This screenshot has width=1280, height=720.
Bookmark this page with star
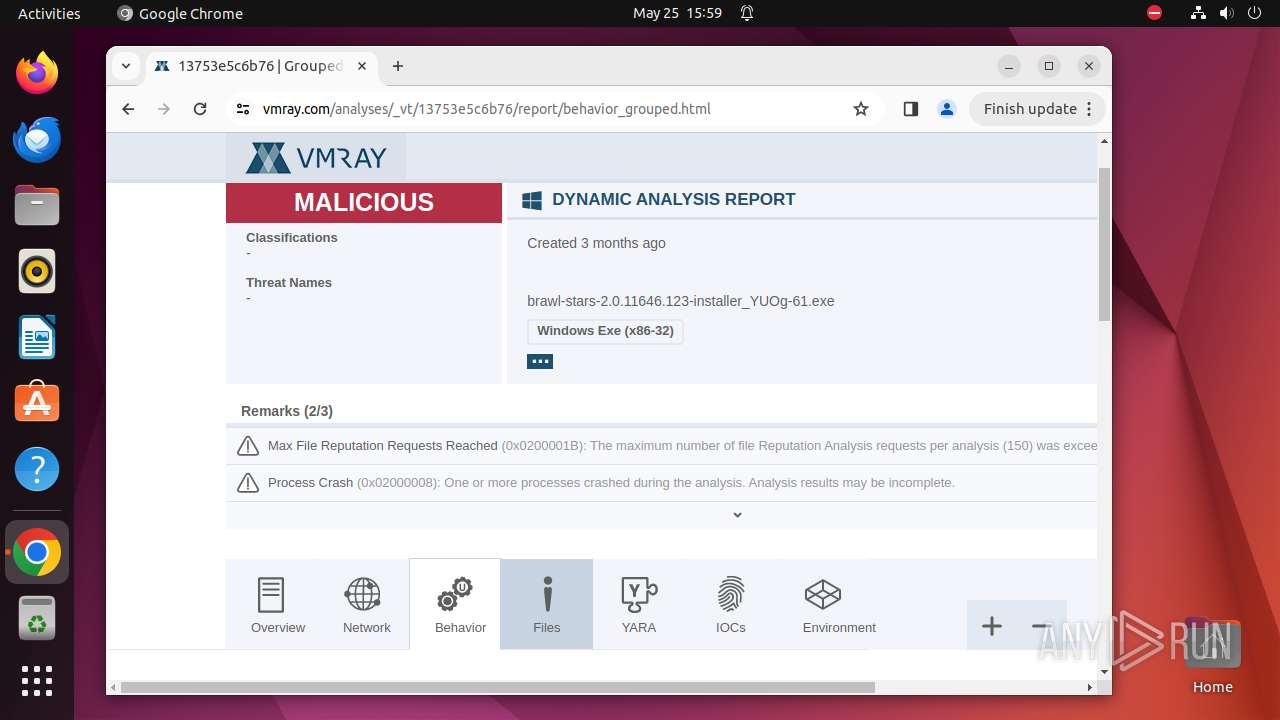(x=861, y=109)
